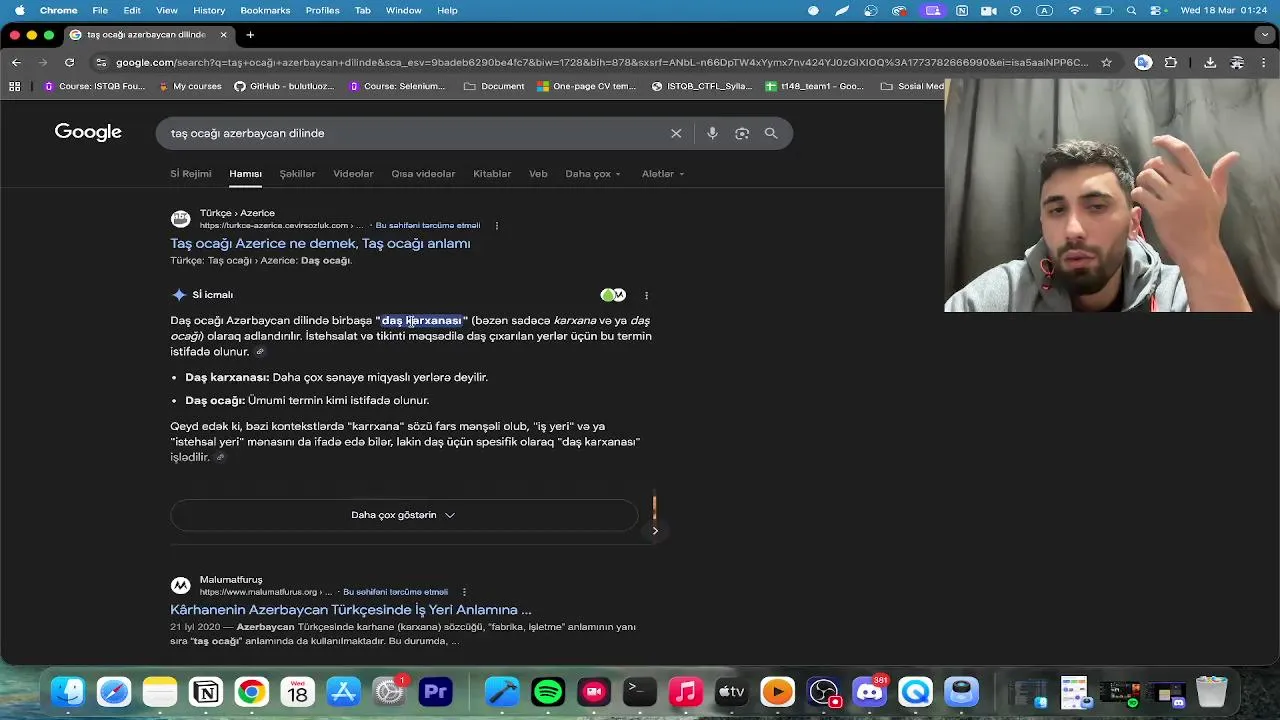Click 'Bu səhifəni tərcümə etməli' under Malumatfuruş
Viewport: 1280px width, 720px height.
[395, 592]
